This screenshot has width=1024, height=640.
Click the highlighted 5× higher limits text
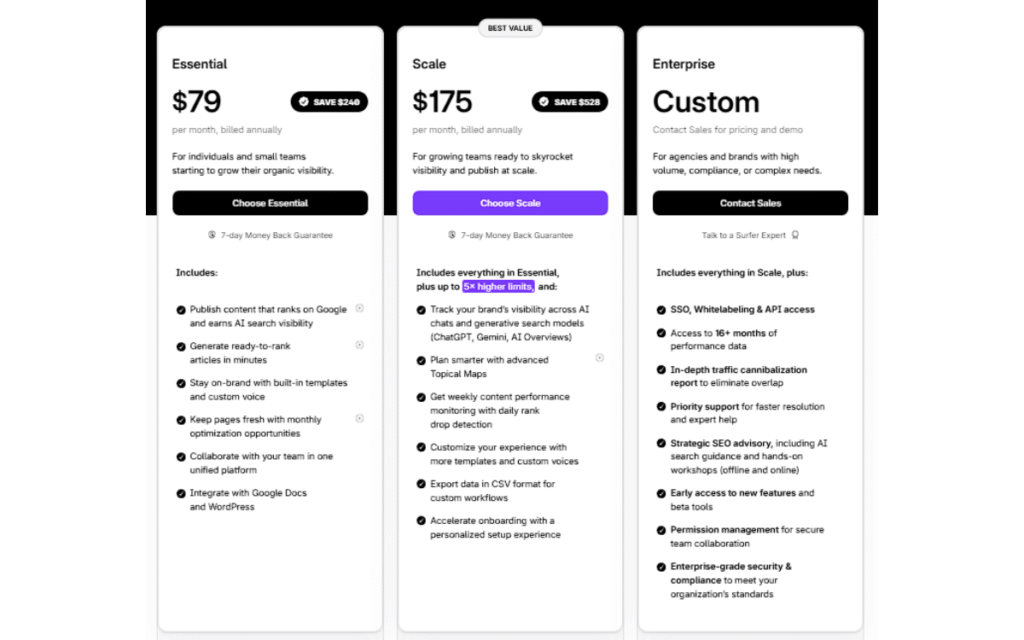coord(498,287)
